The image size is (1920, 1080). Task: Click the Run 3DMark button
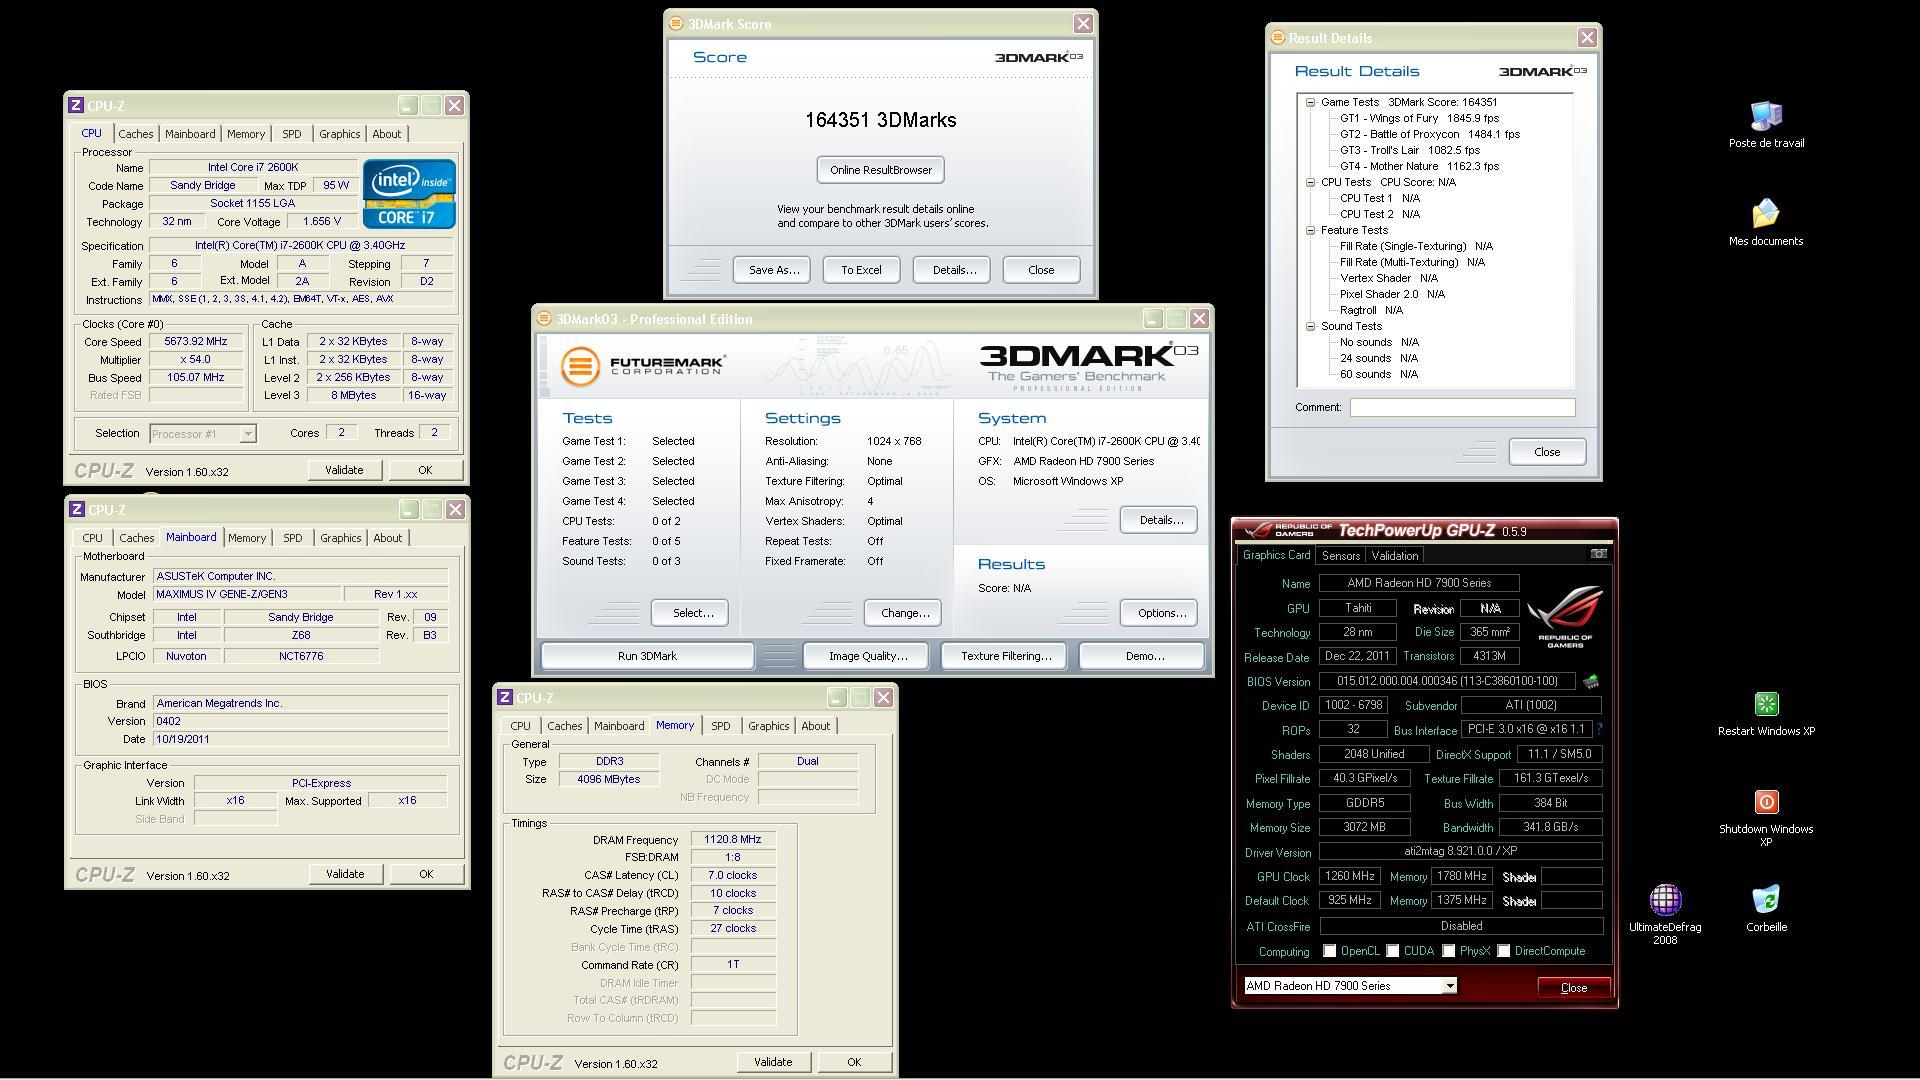[x=647, y=656]
